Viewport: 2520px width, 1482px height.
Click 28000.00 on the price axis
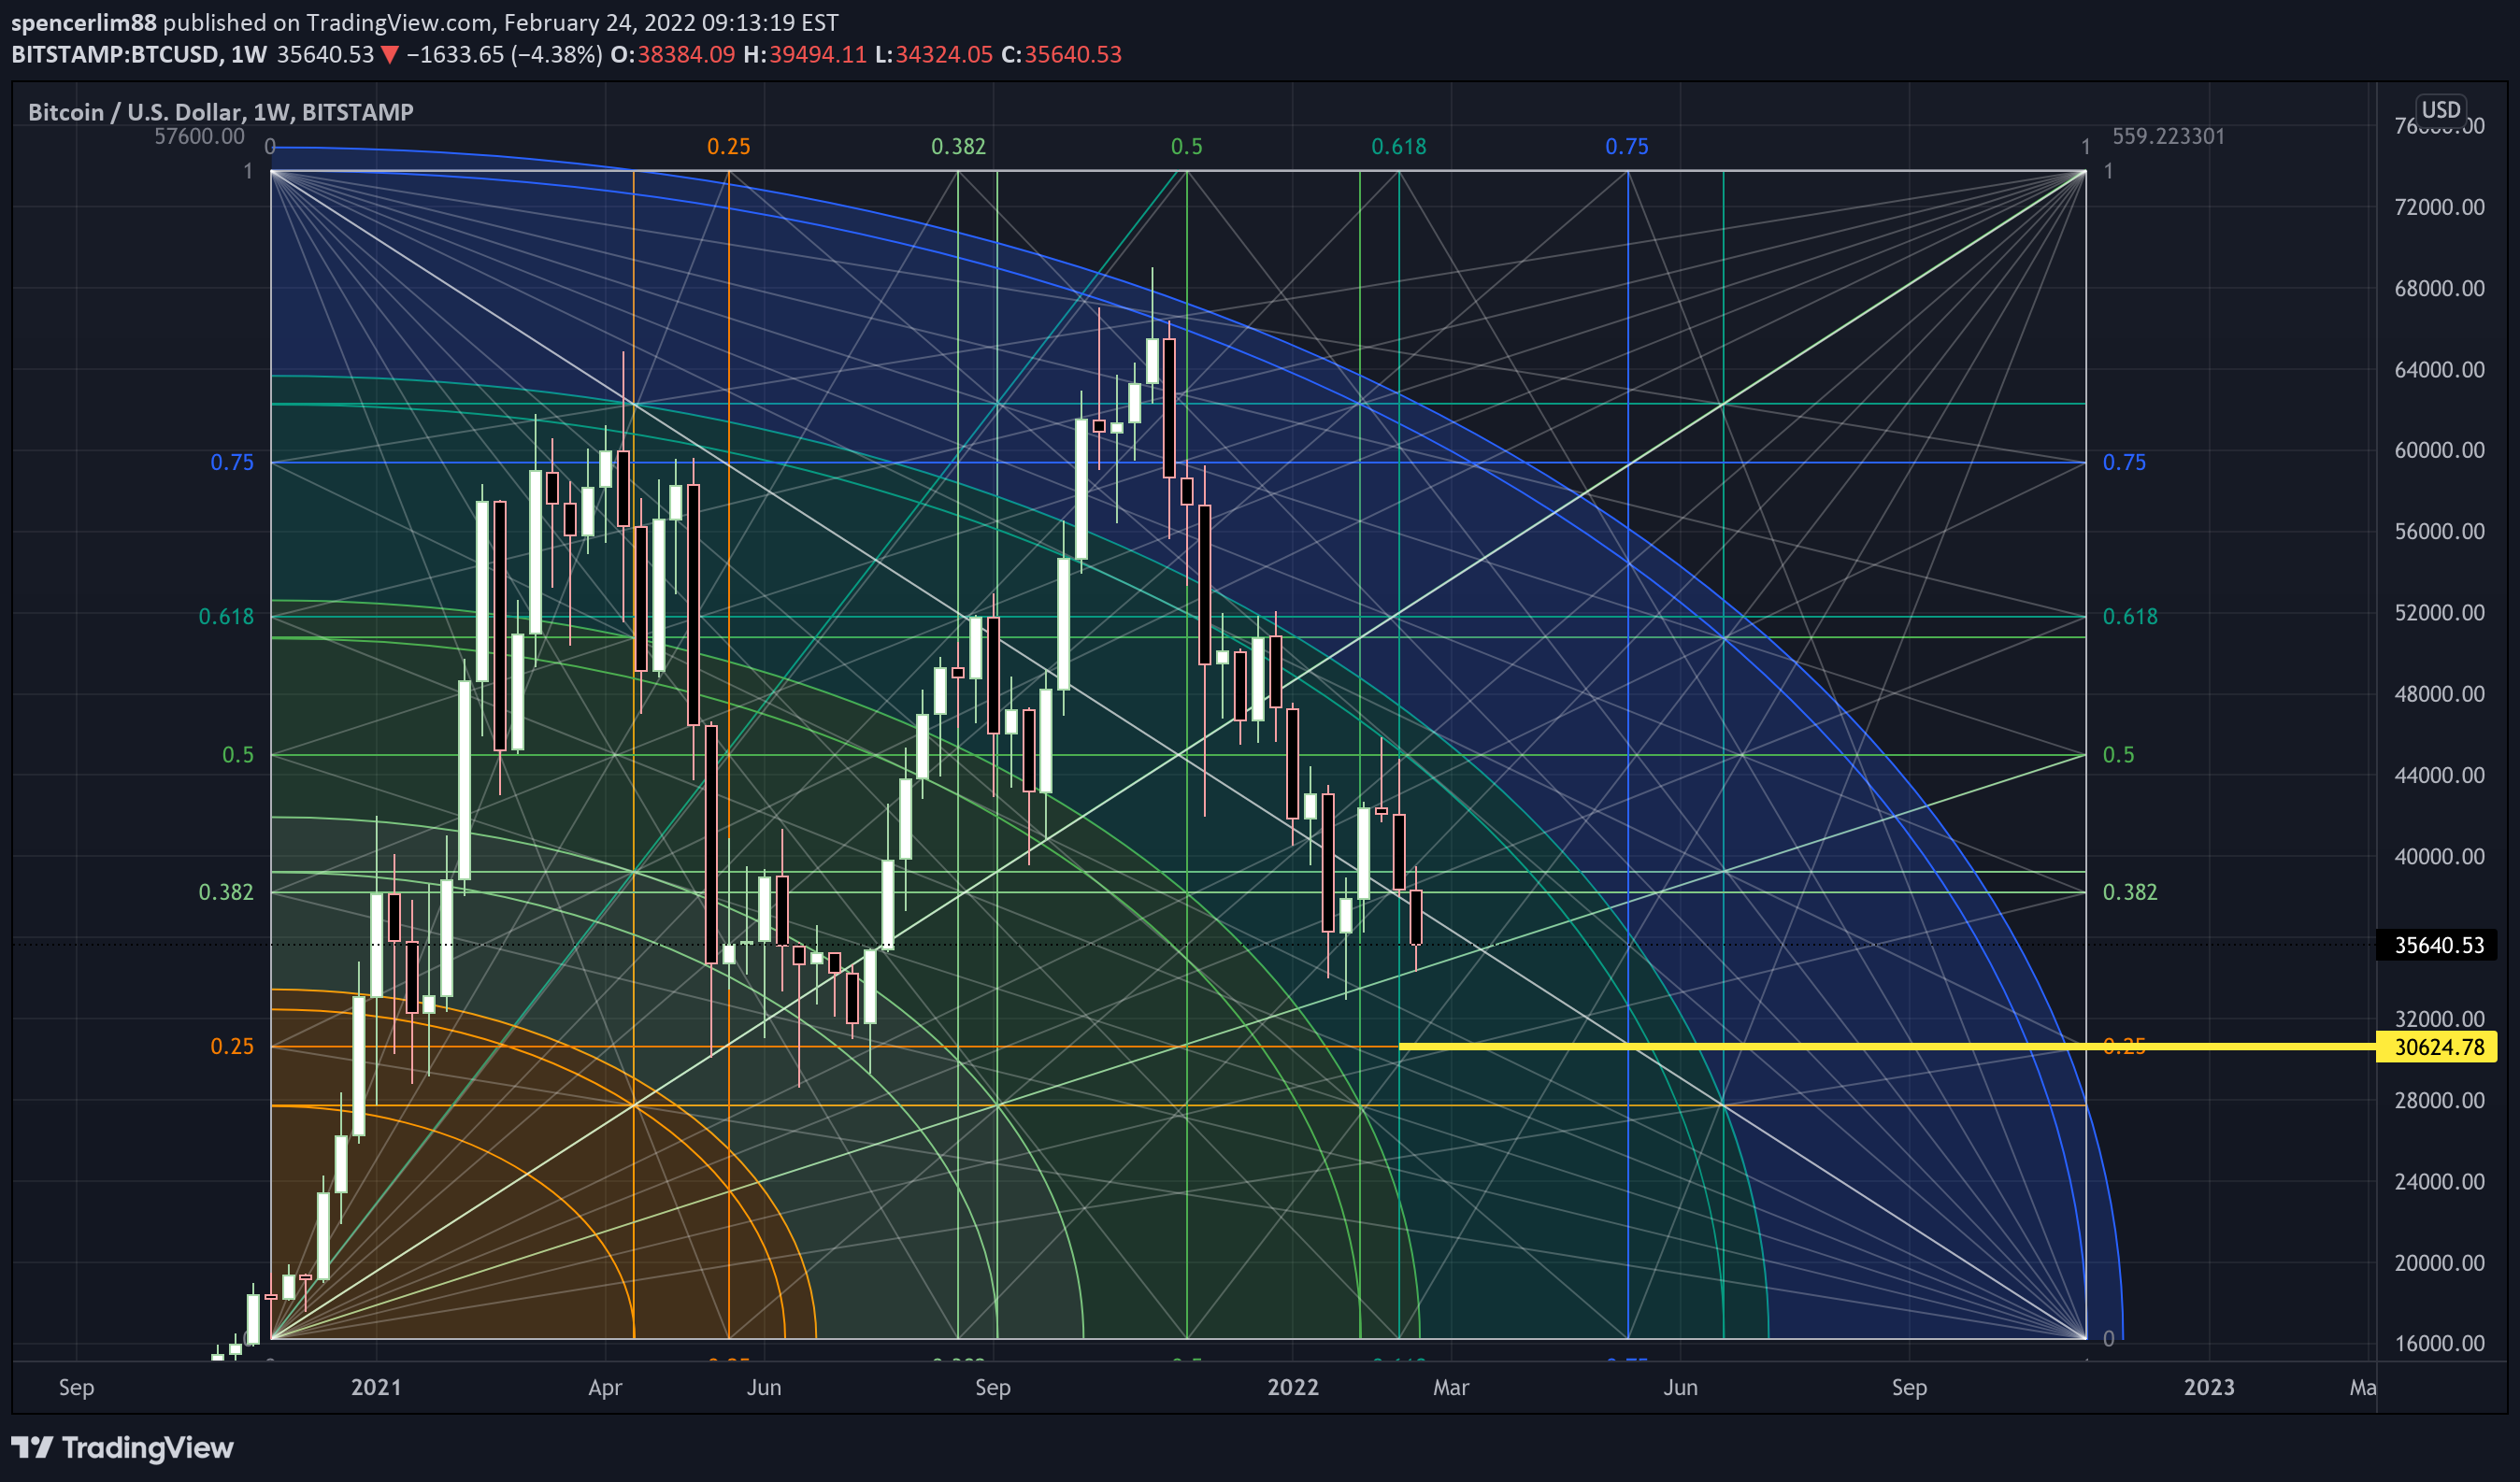2439,1100
